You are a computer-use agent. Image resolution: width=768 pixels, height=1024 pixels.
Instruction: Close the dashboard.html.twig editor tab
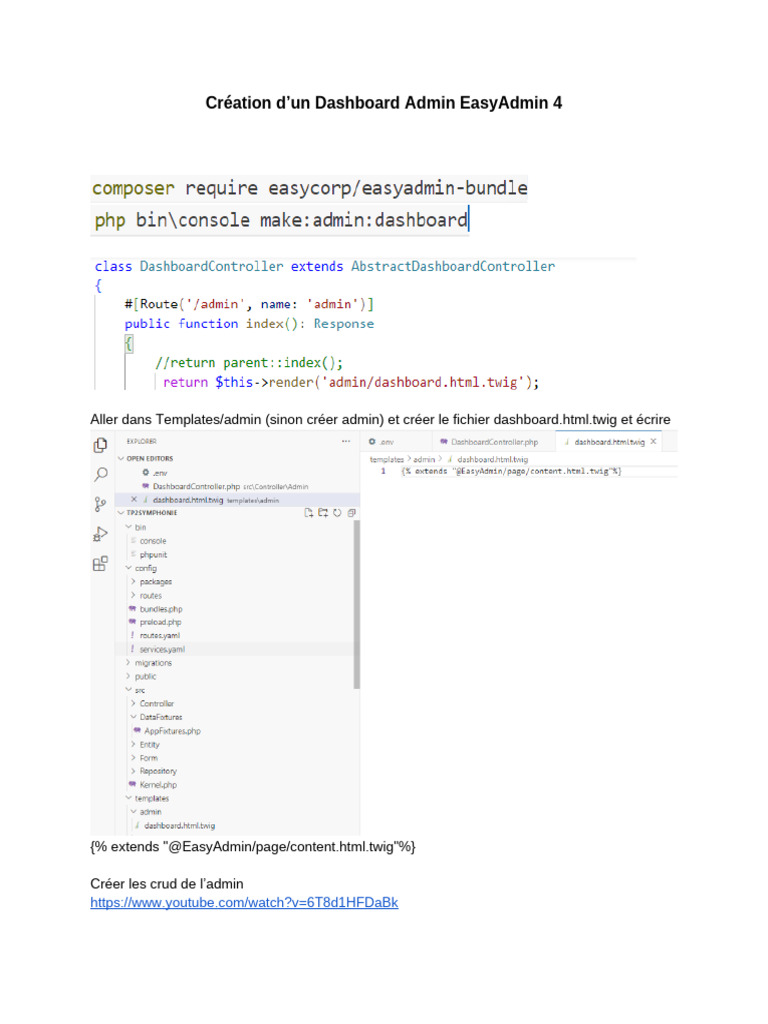pyautogui.click(x=653, y=441)
